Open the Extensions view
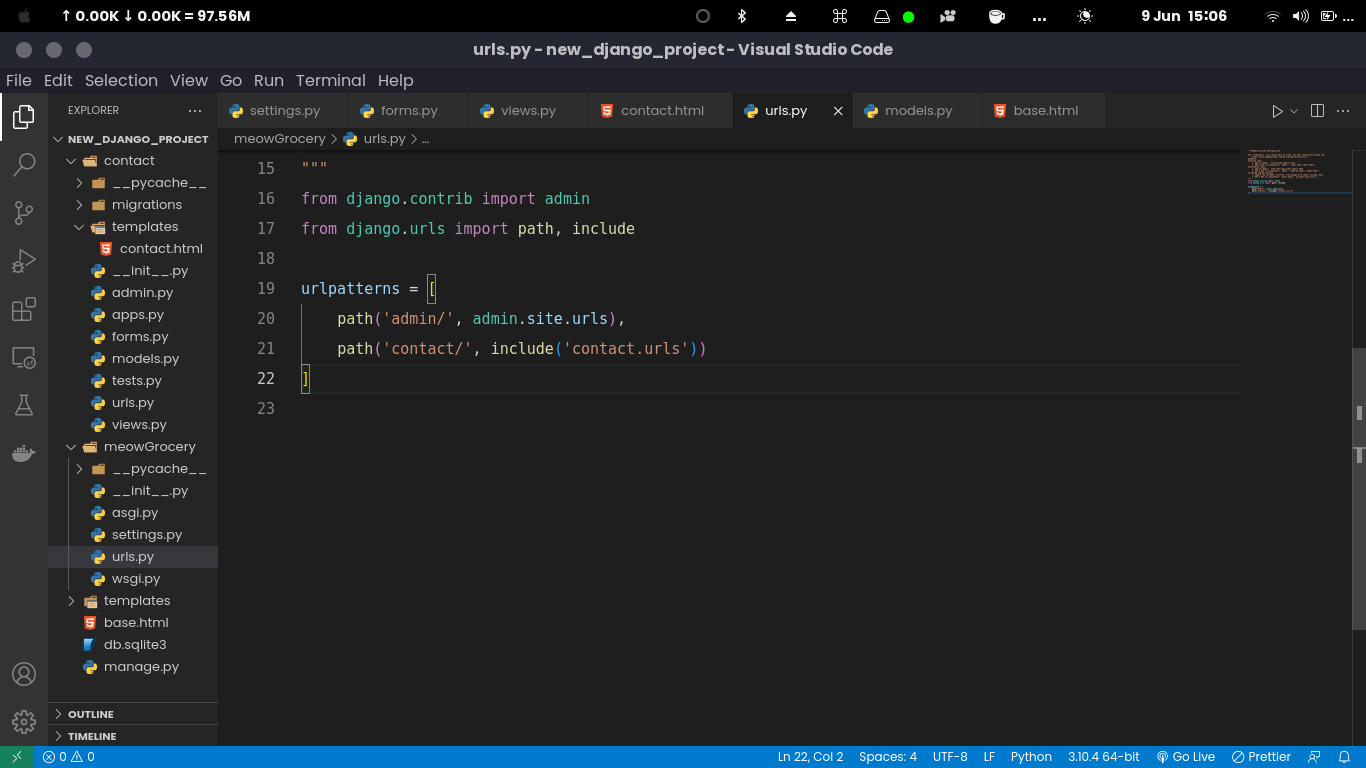Screen dimensions: 1366x768 coord(24,309)
